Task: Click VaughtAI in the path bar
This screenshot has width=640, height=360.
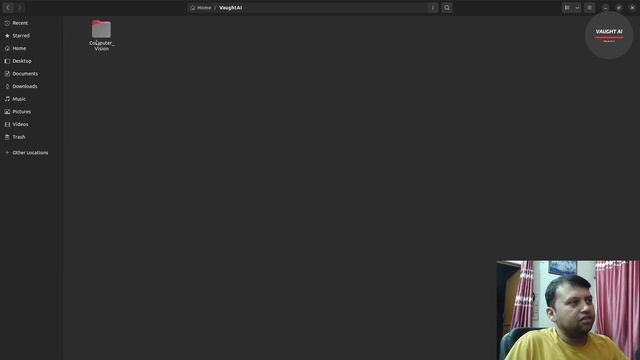Action: point(231,8)
